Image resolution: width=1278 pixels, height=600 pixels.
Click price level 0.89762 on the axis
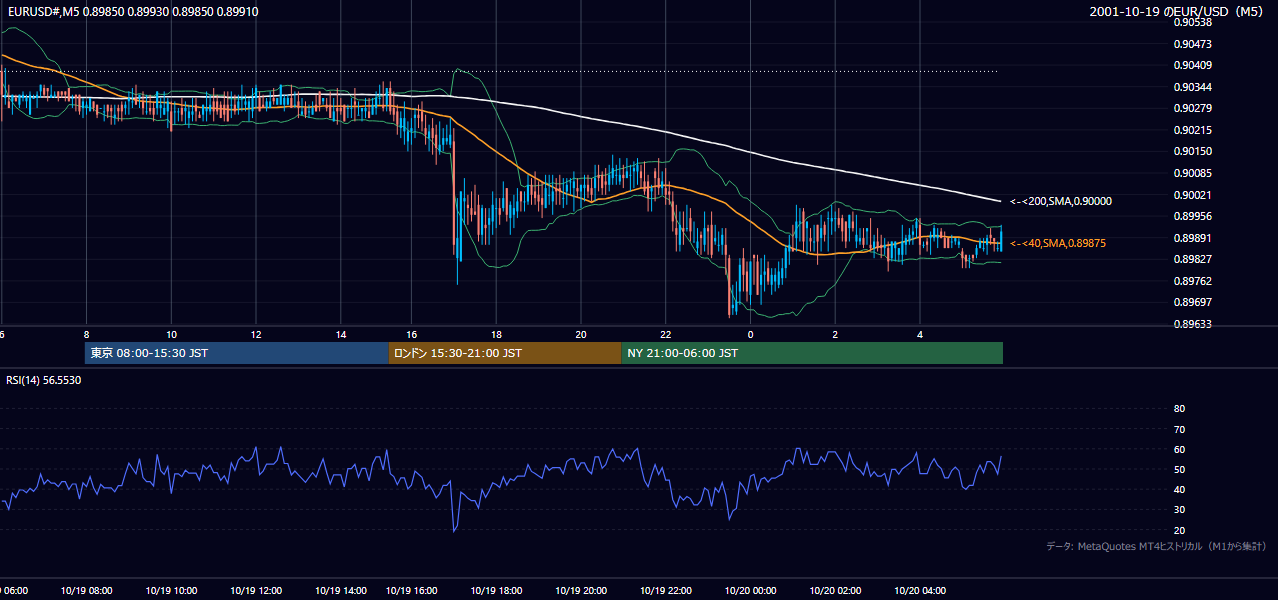click(x=1192, y=281)
